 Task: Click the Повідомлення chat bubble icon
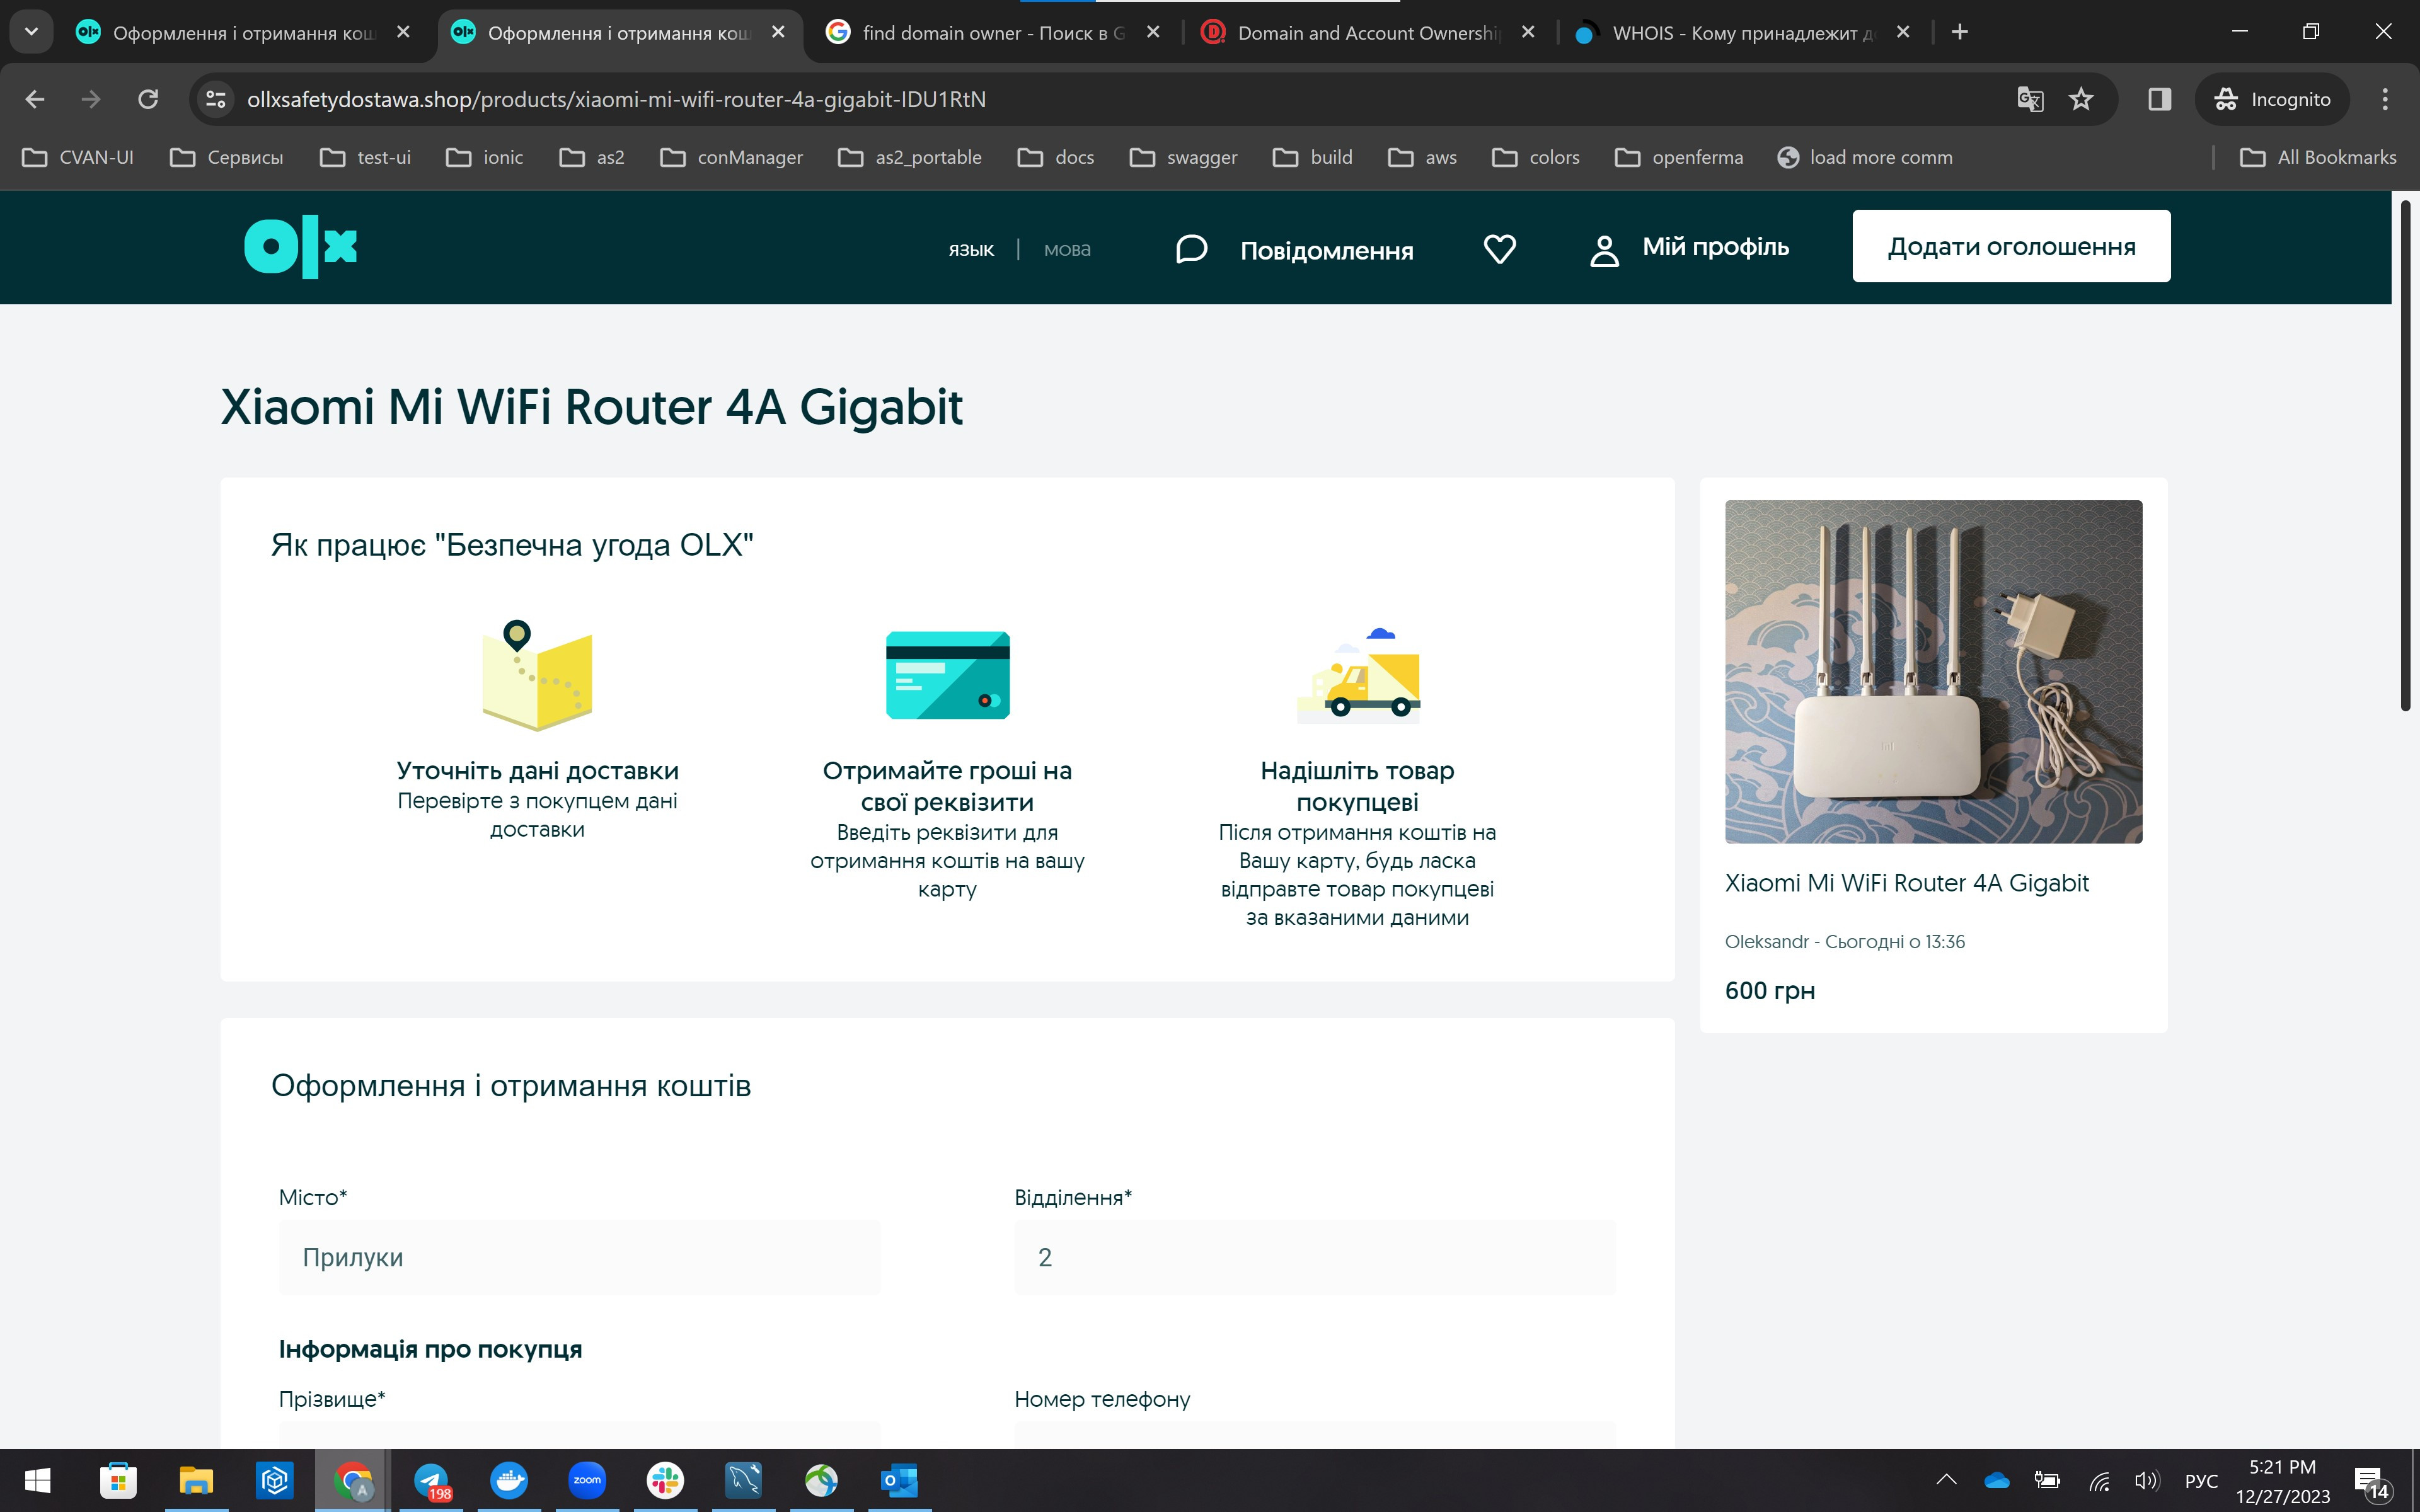pos(1191,249)
